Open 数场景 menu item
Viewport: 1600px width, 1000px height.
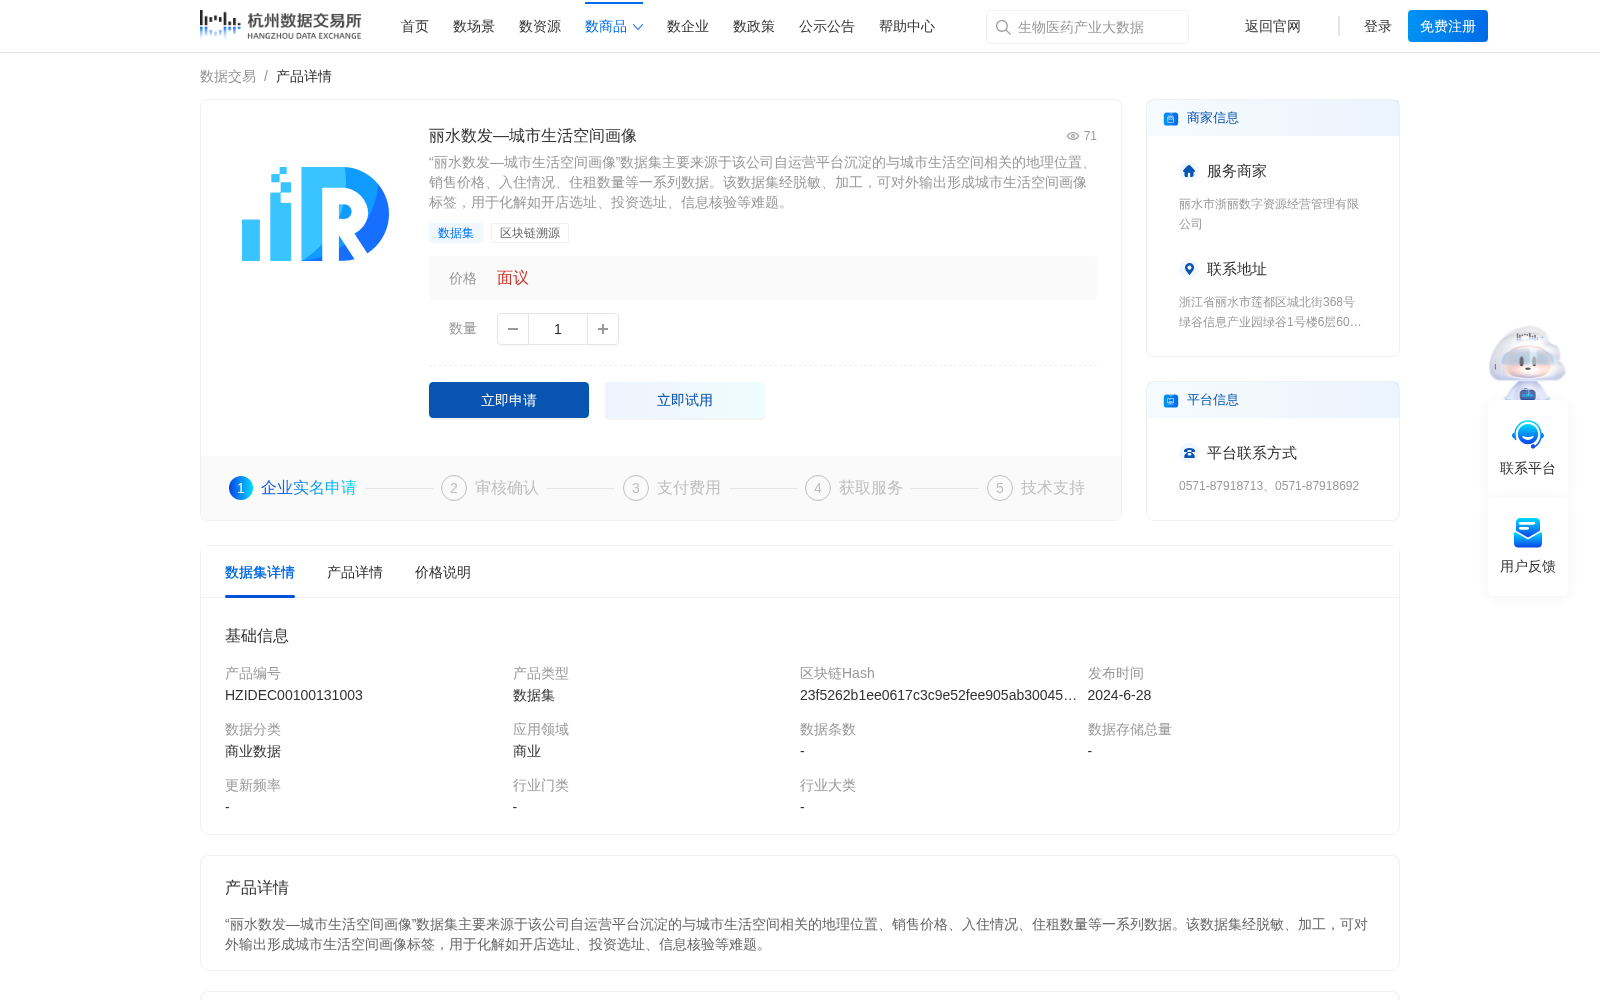(474, 26)
